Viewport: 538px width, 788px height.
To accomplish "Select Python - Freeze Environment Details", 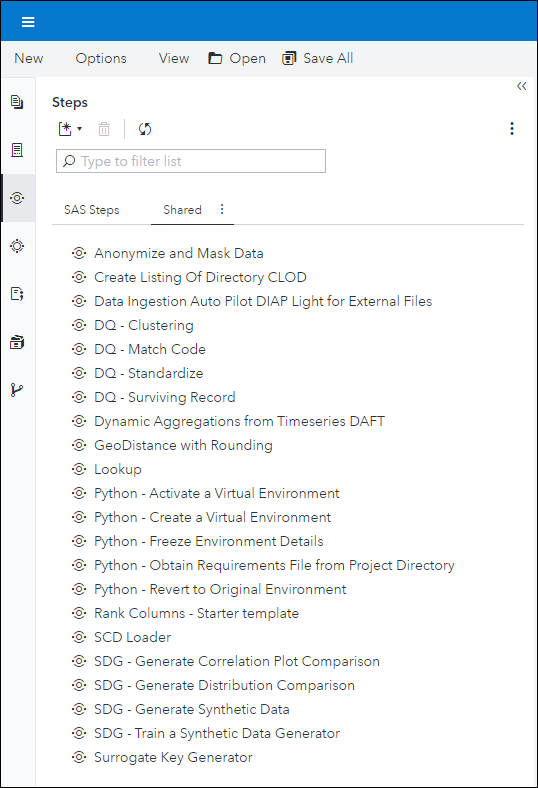I will [x=209, y=541].
